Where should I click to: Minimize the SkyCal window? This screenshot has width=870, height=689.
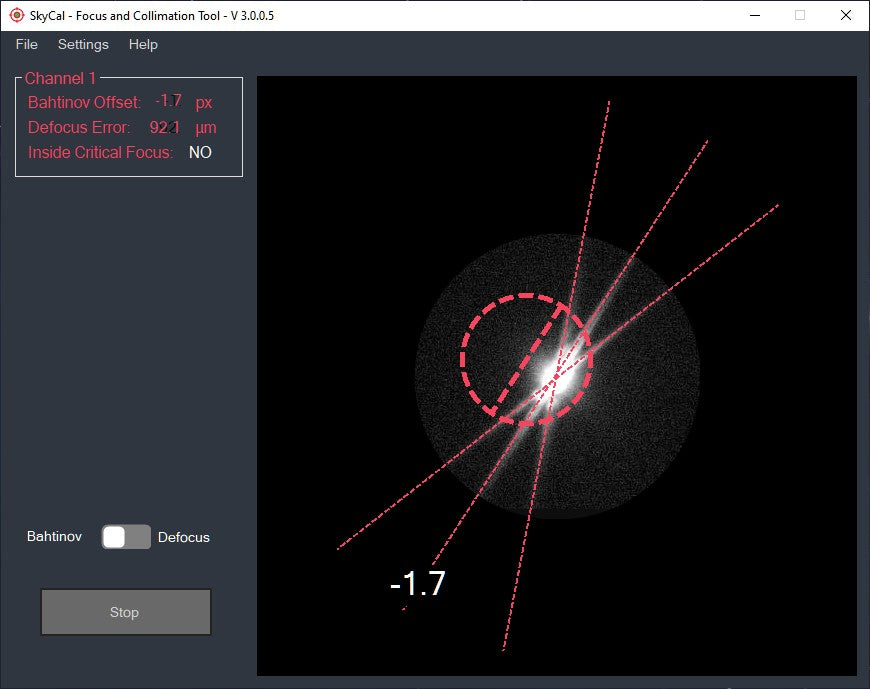click(757, 15)
